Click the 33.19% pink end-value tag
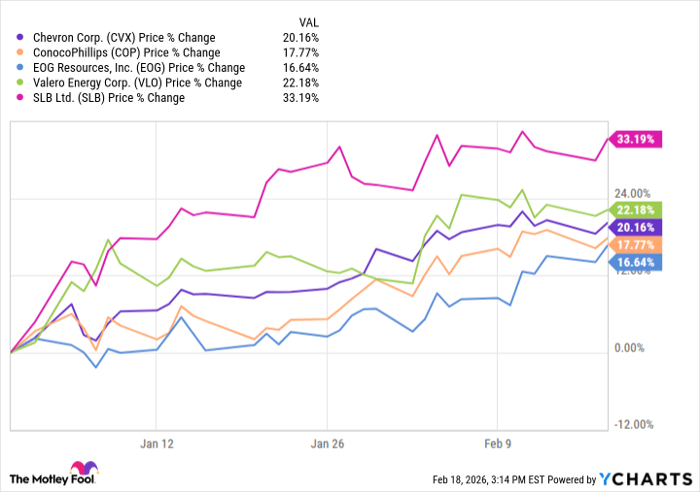Screen dimensions: 700x492 coord(633,140)
